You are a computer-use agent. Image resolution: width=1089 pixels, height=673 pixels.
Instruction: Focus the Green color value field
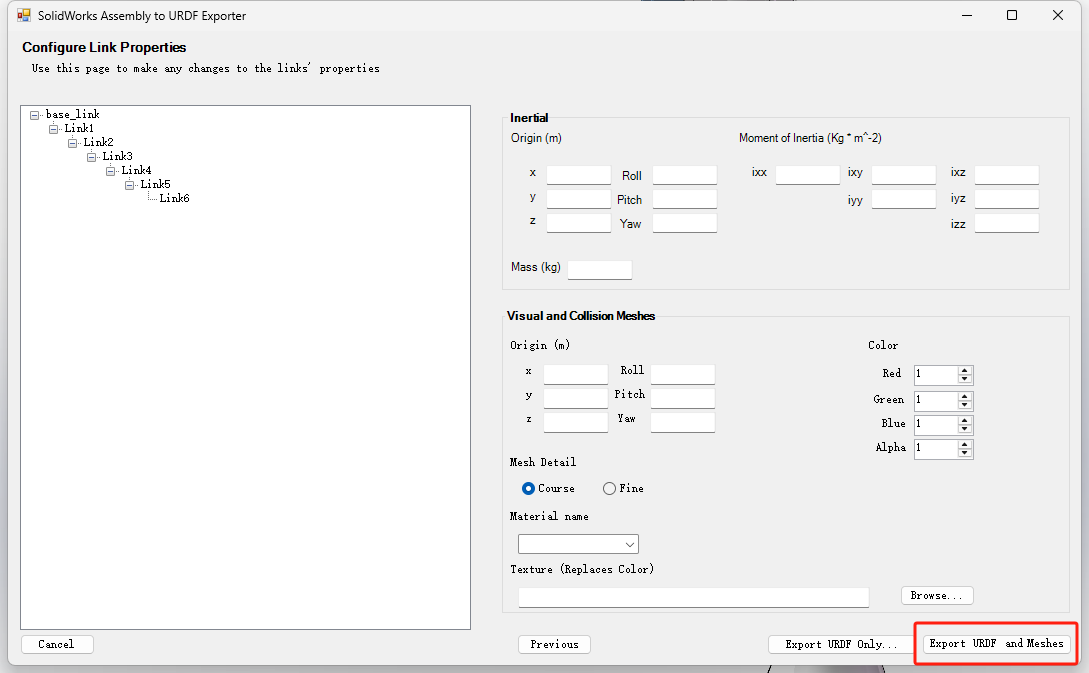936,401
